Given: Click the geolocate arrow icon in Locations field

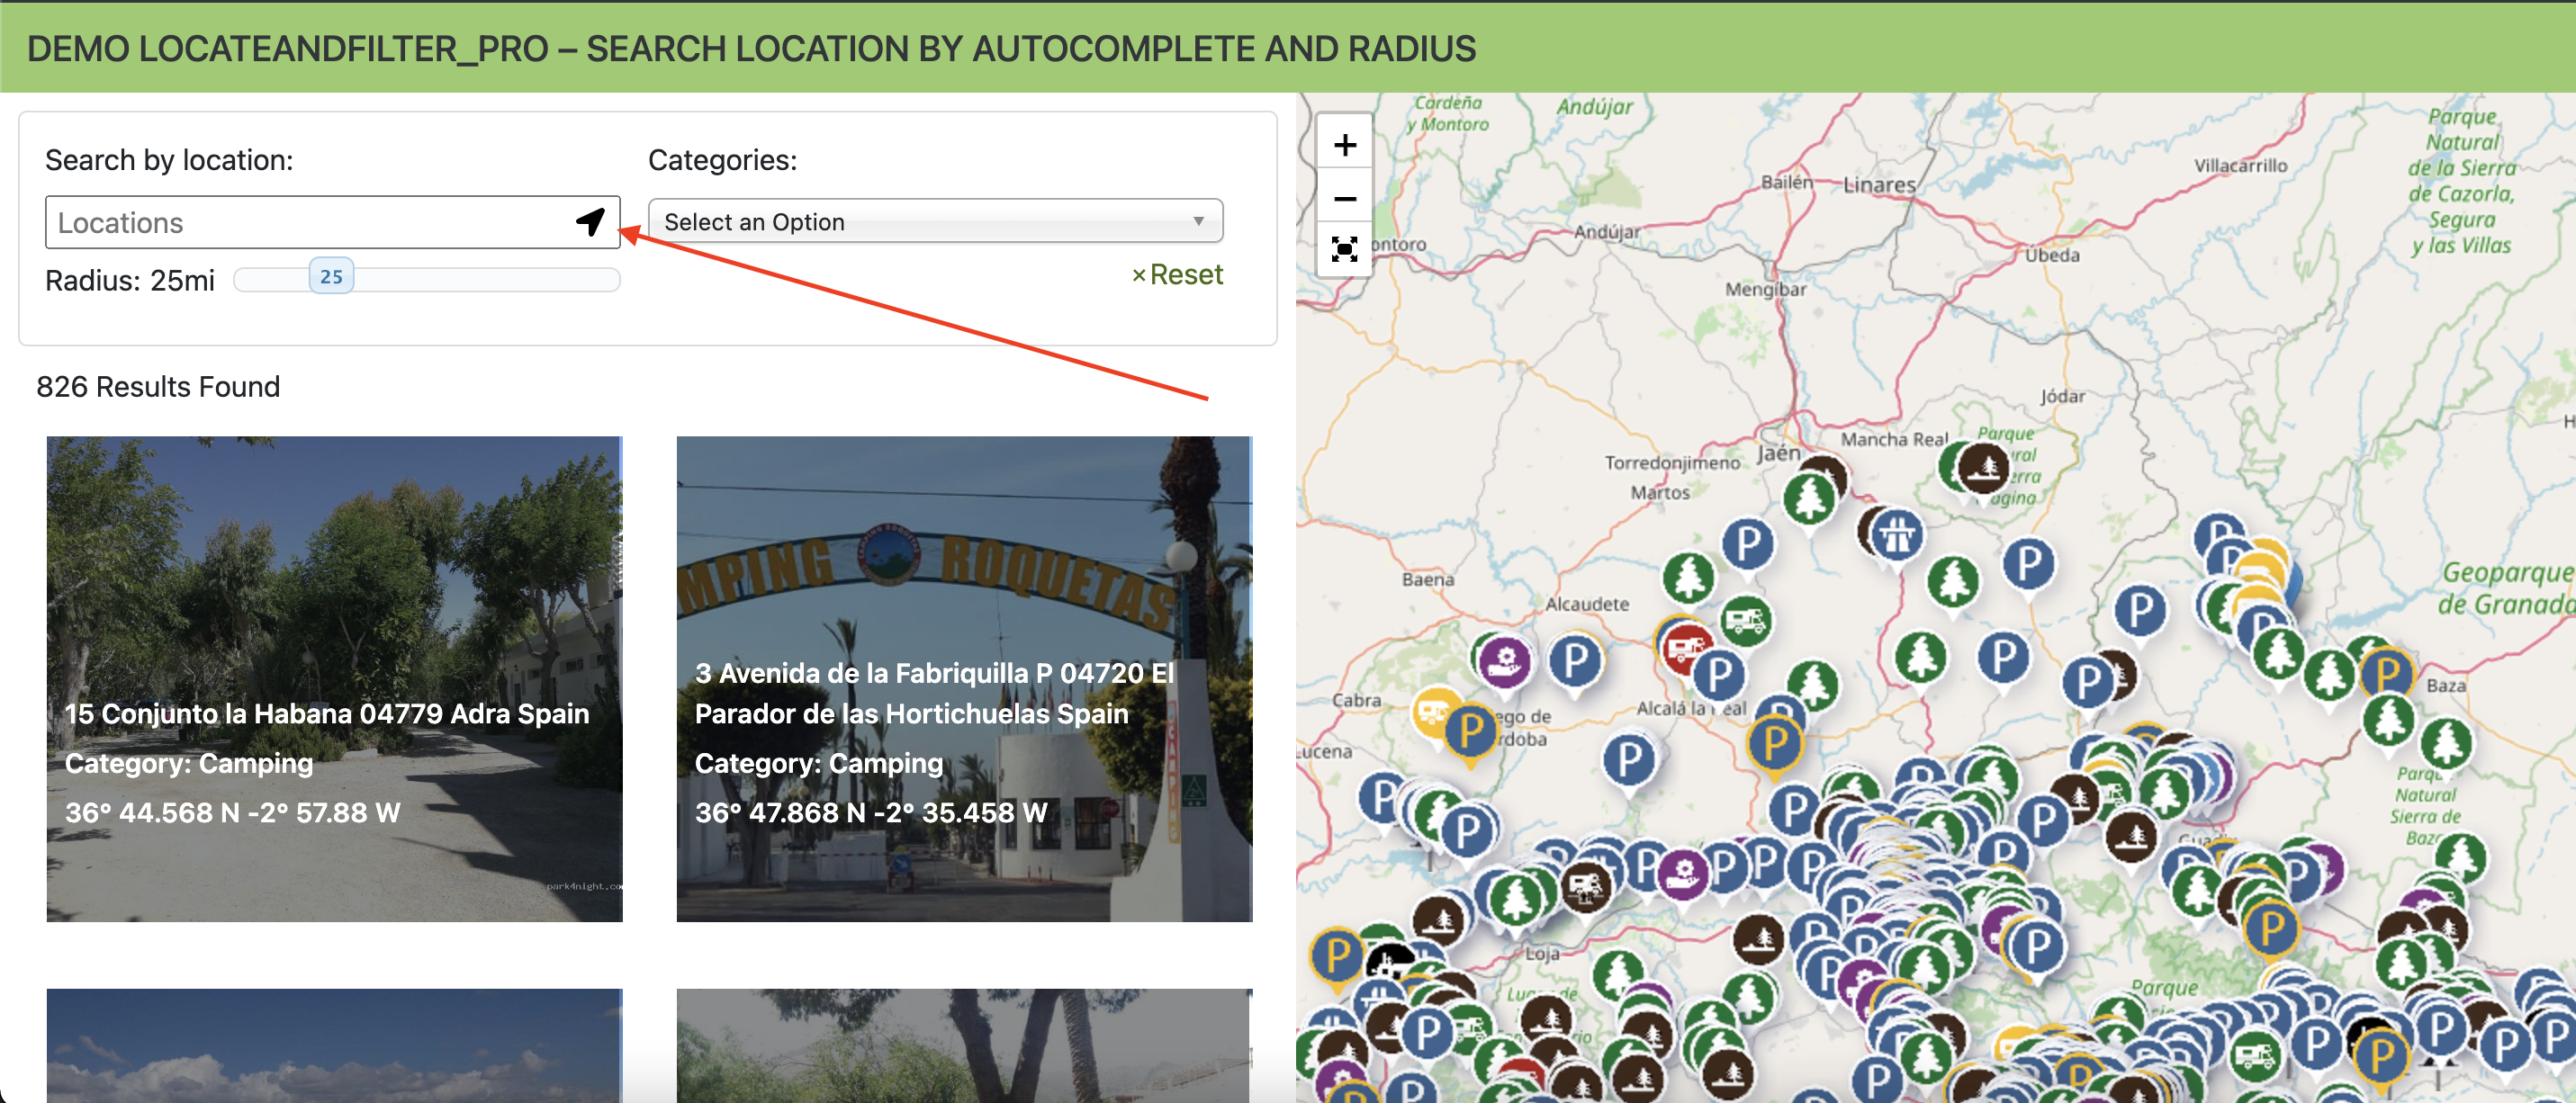Looking at the screenshot, I should click(x=590, y=221).
